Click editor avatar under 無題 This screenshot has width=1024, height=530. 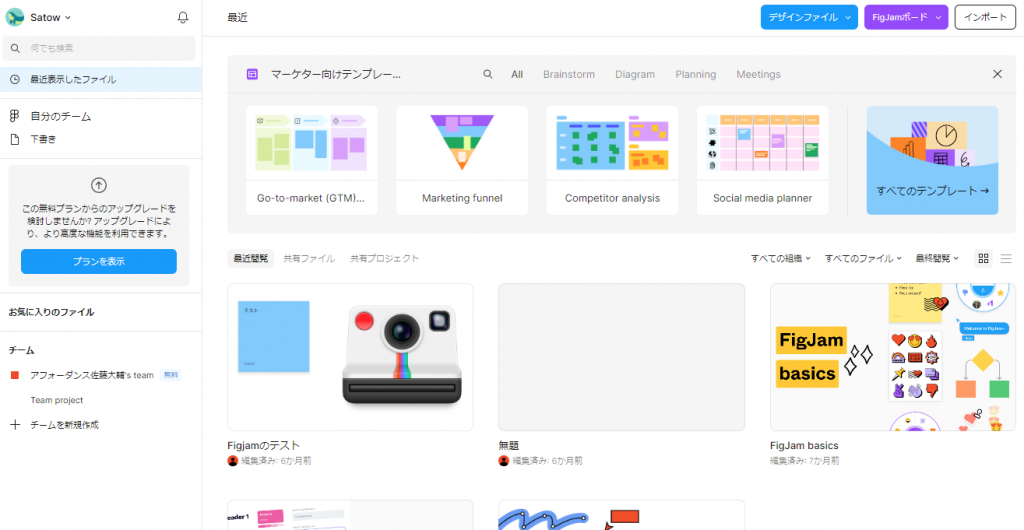[504, 461]
